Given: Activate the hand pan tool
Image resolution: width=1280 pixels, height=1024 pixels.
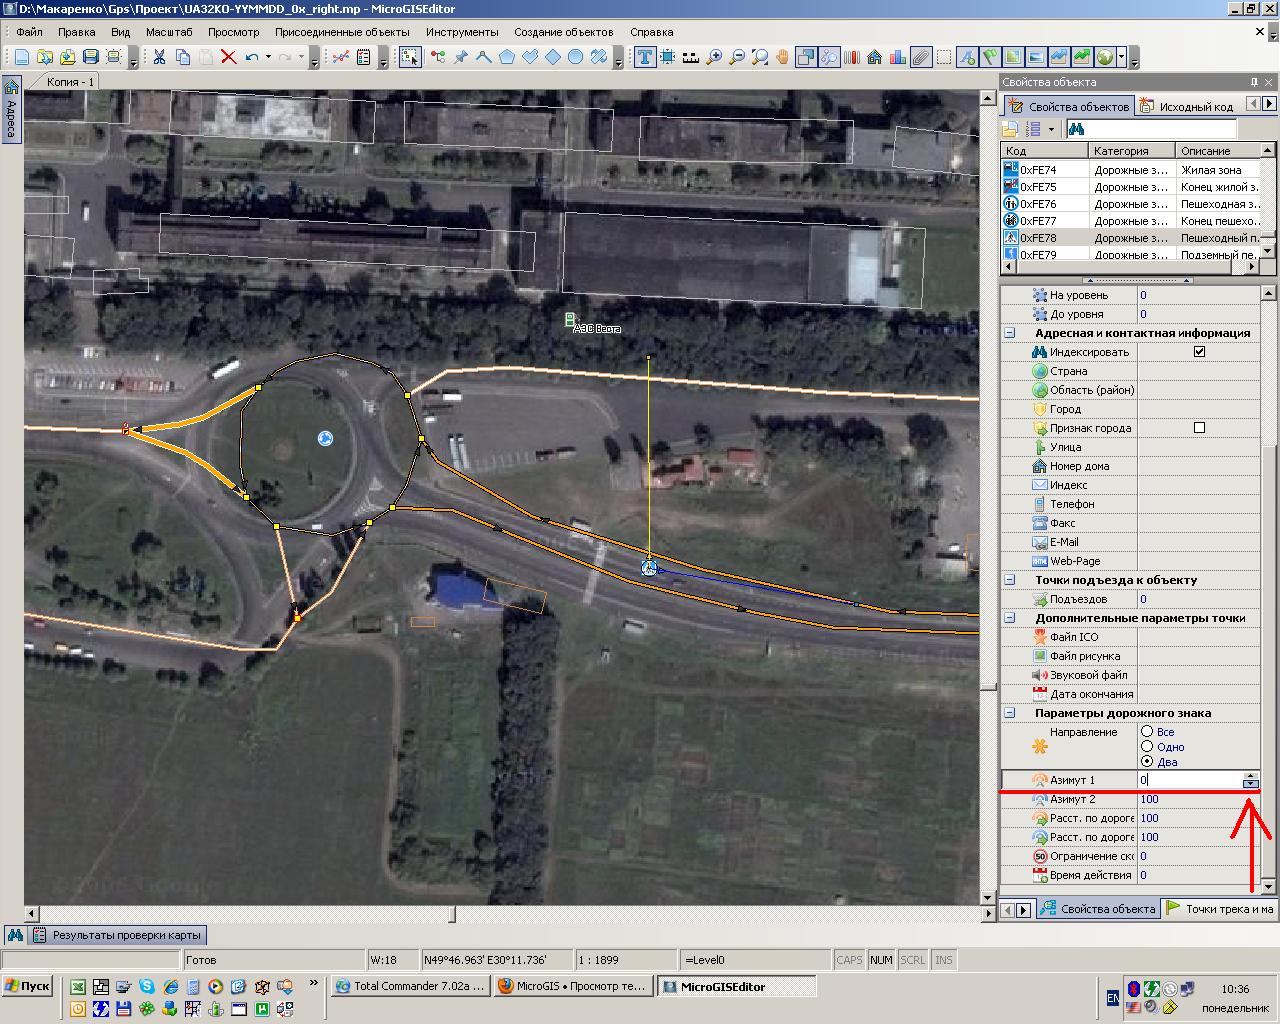Looking at the screenshot, I should (782, 57).
